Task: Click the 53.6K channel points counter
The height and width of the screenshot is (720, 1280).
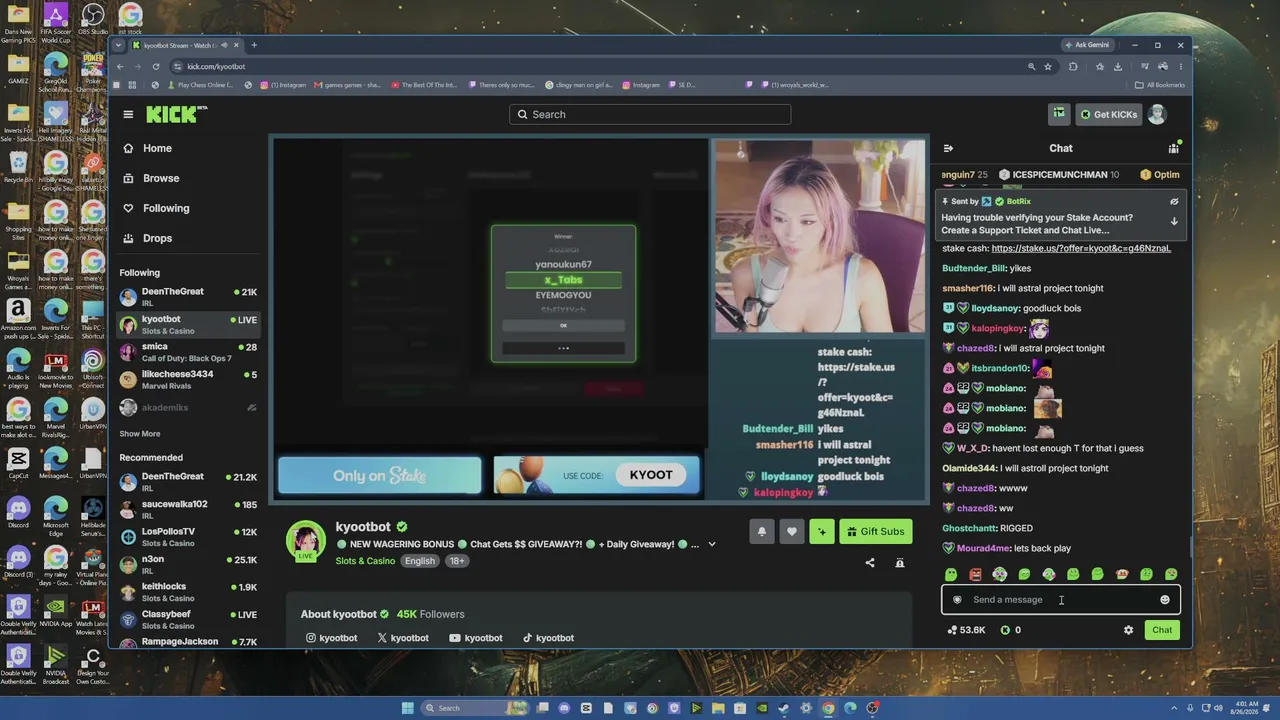Action: 966,630
